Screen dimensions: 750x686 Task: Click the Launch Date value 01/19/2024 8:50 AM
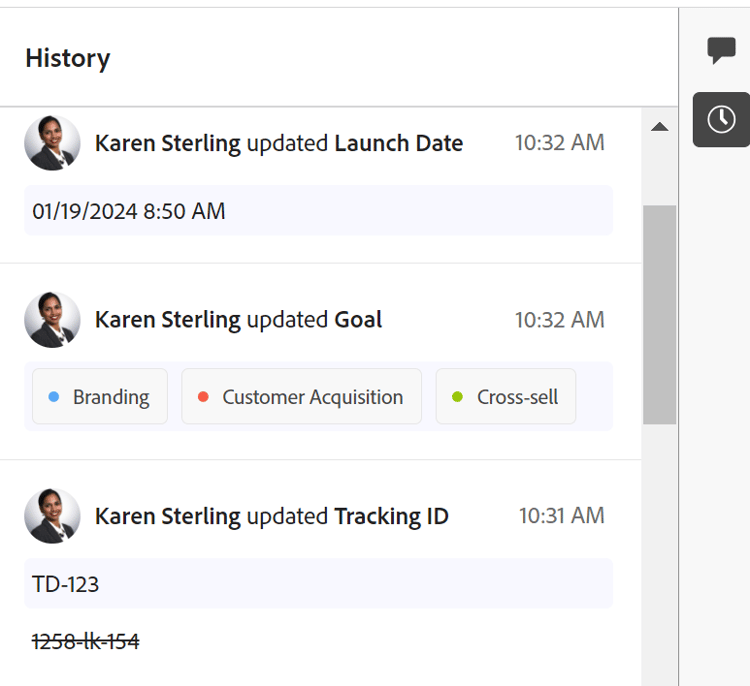pyautogui.click(x=129, y=211)
